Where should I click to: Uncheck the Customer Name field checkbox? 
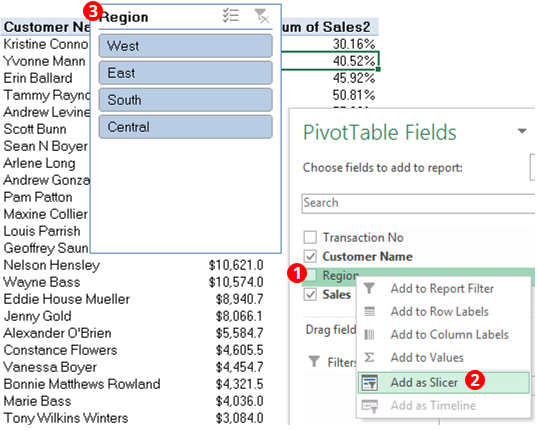tap(310, 256)
